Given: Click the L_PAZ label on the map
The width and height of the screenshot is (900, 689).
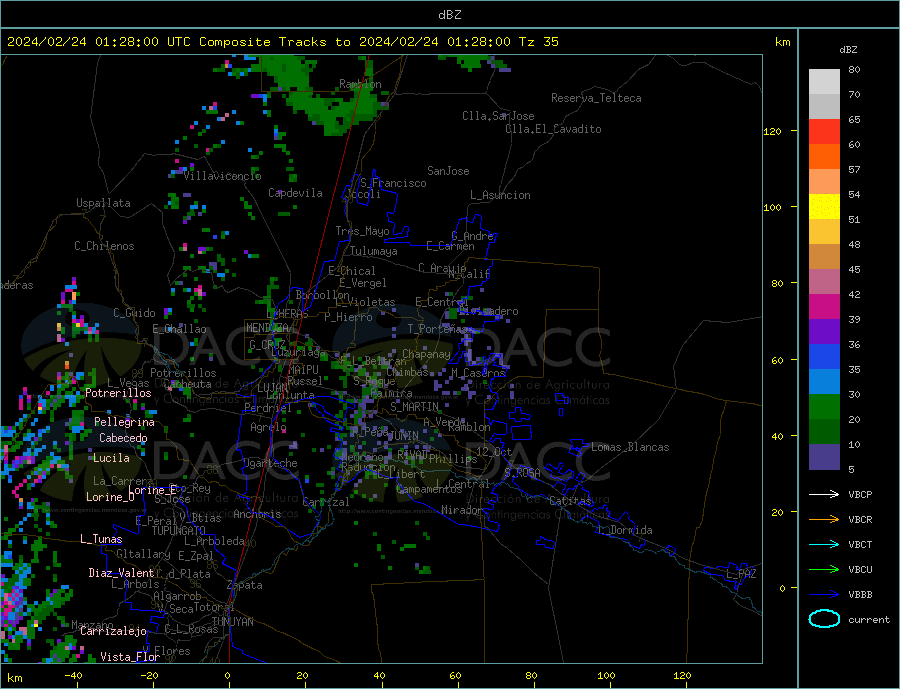Looking at the screenshot, I should (741, 574).
